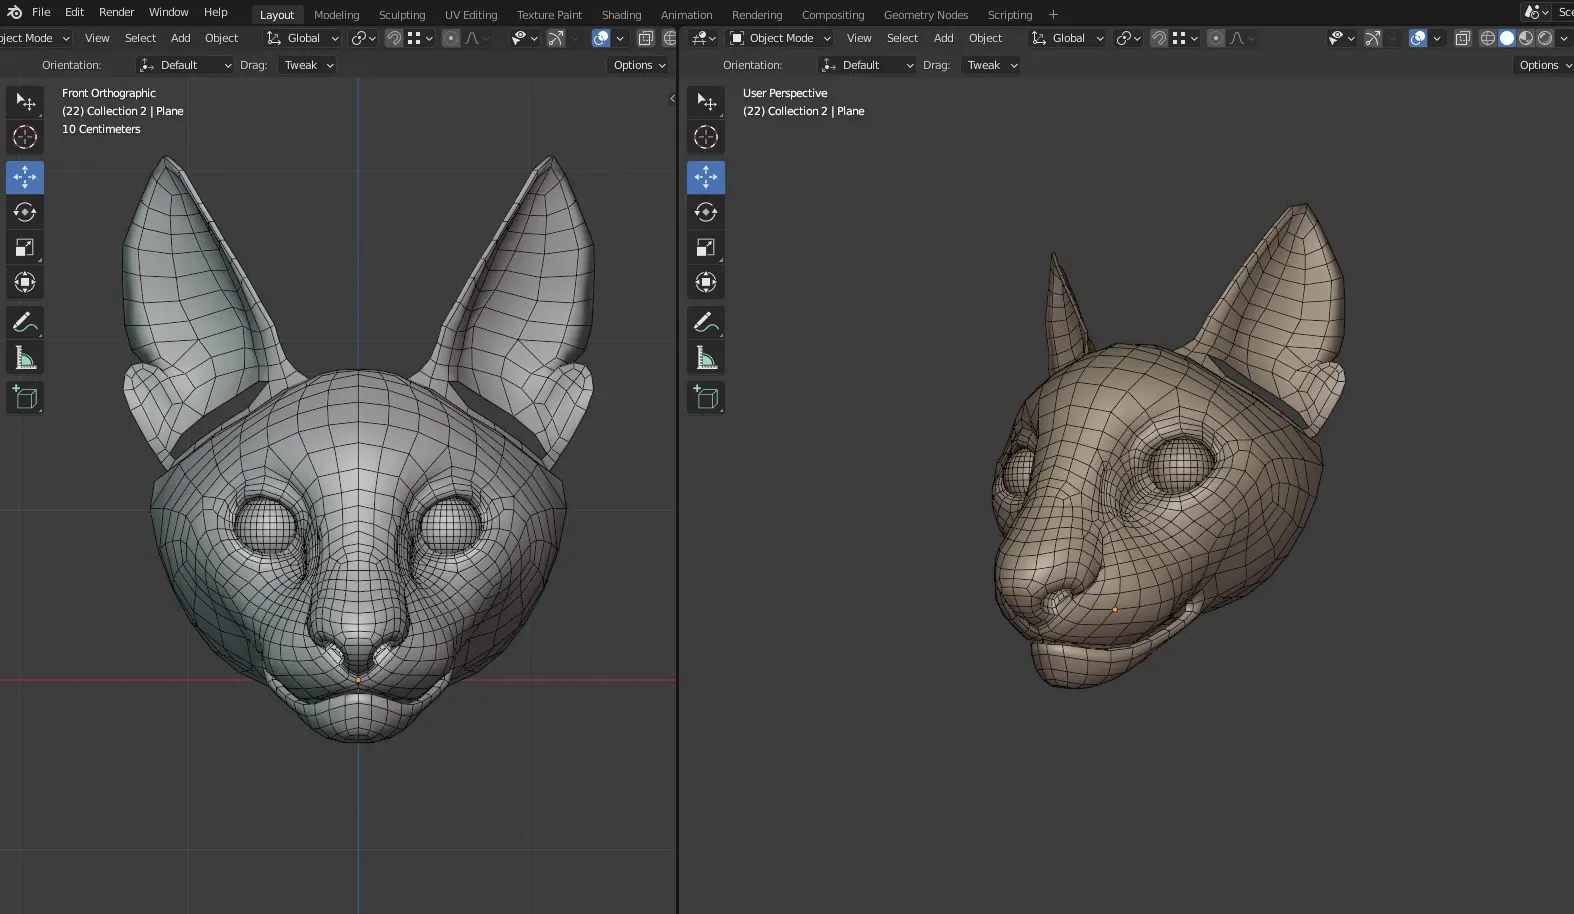
Task: Click the plus button to add workspace
Action: [x=1053, y=15]
